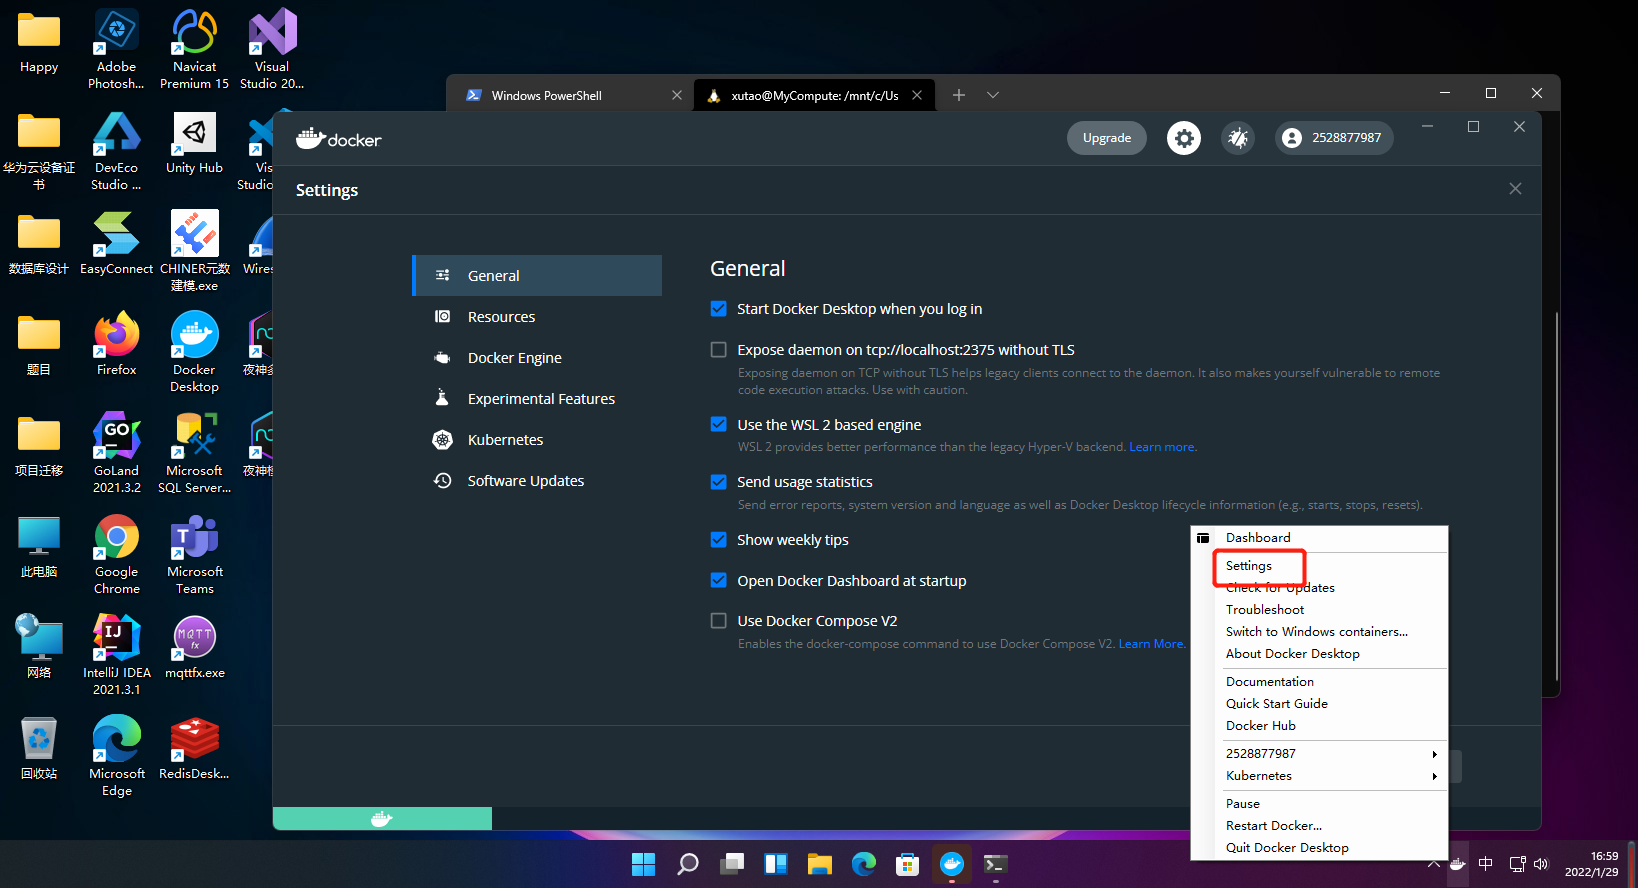Open Microsoft Edge from the taskbar

864,864
